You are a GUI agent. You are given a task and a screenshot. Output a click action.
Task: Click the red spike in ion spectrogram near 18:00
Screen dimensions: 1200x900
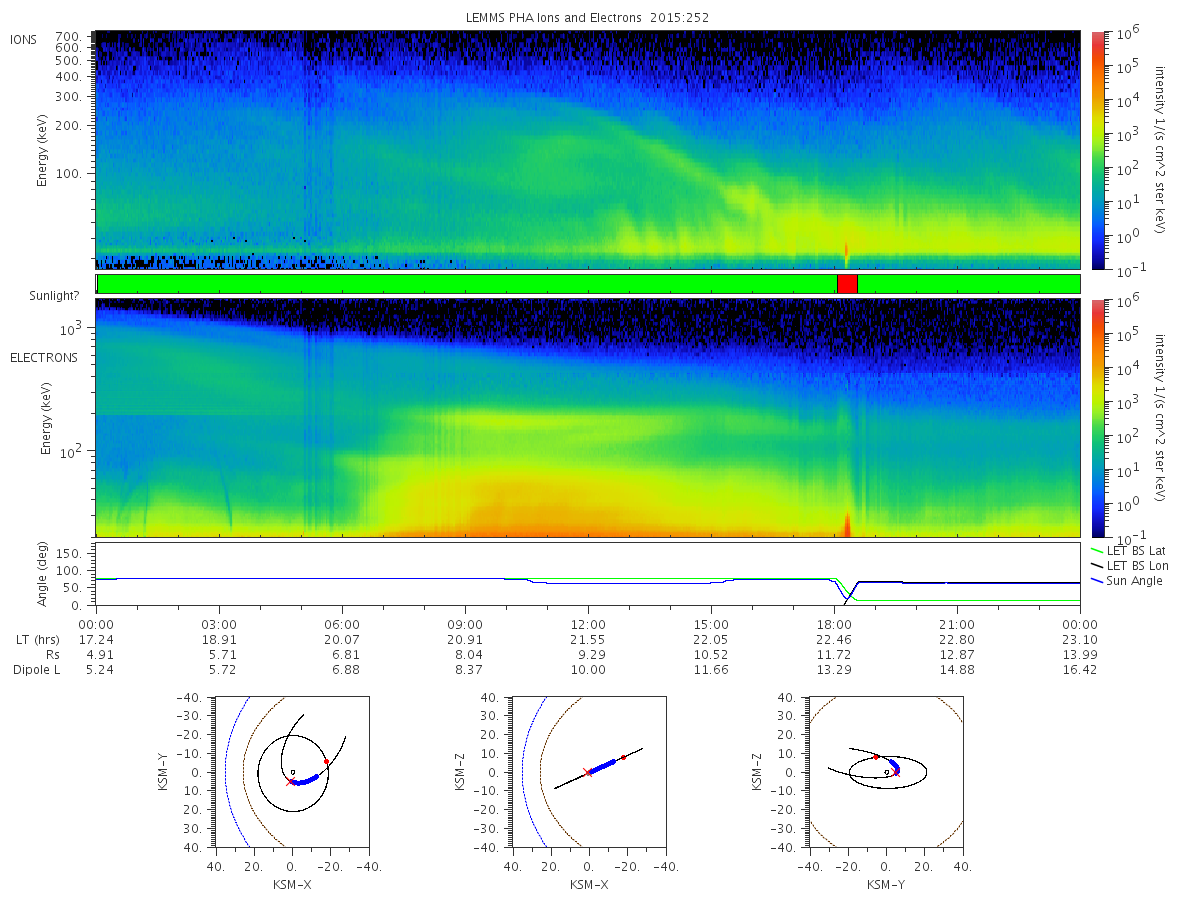pyautogui.click(x=846, y=250)
